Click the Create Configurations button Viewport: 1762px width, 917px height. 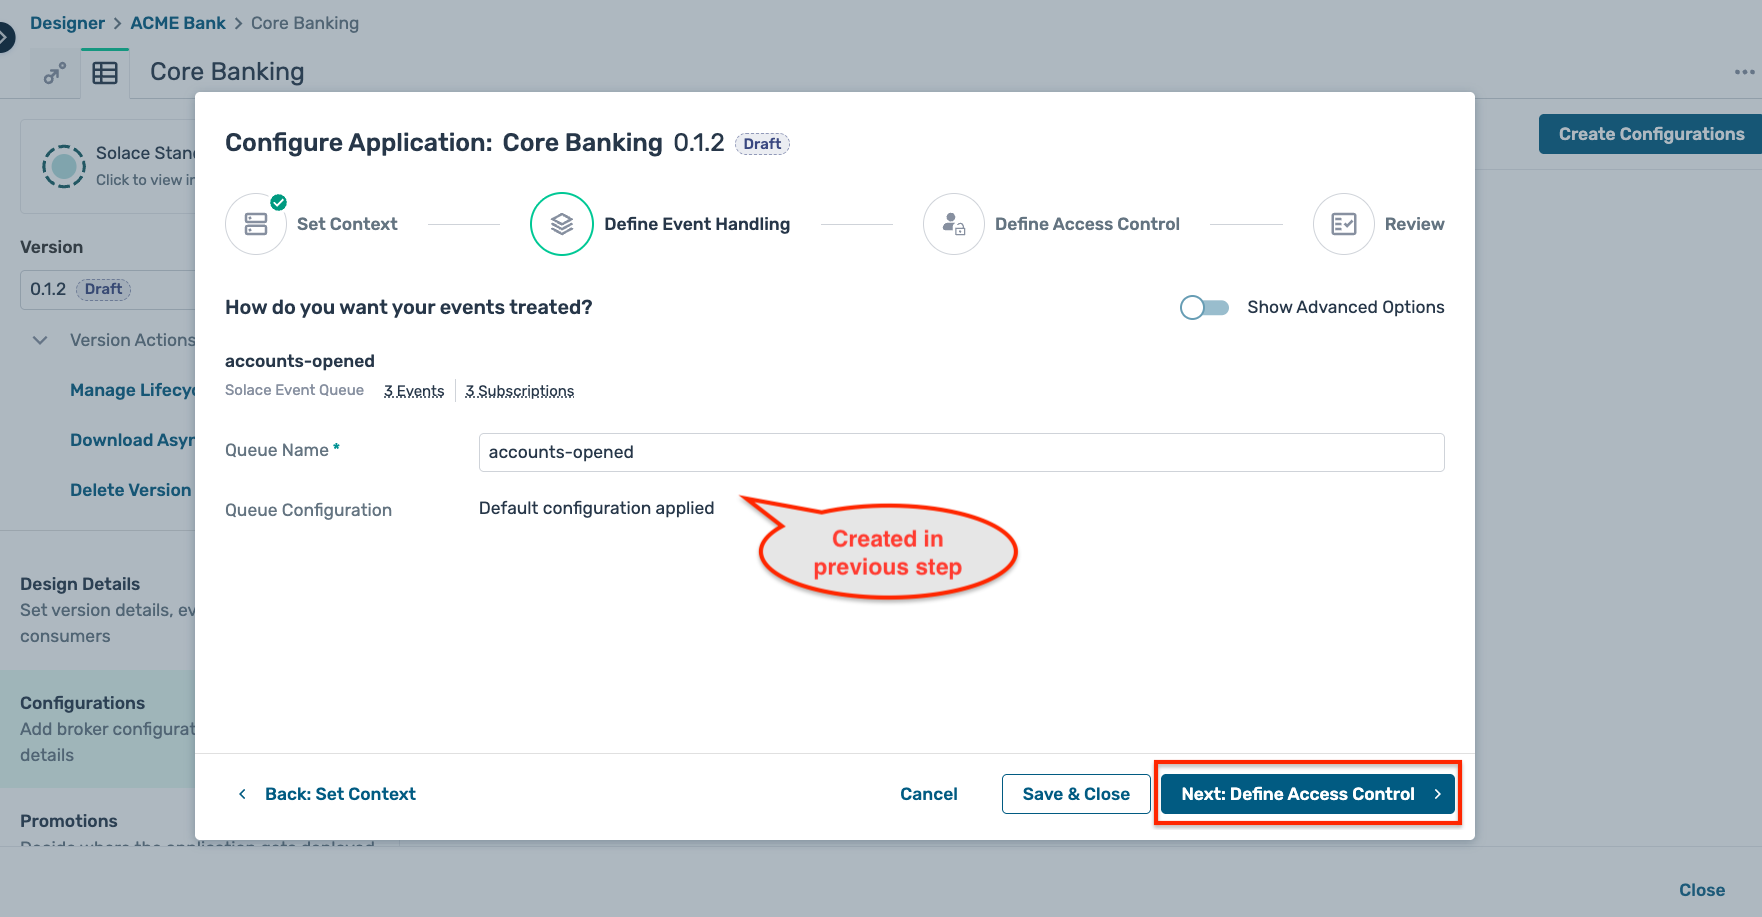(x=1648, y=133)
